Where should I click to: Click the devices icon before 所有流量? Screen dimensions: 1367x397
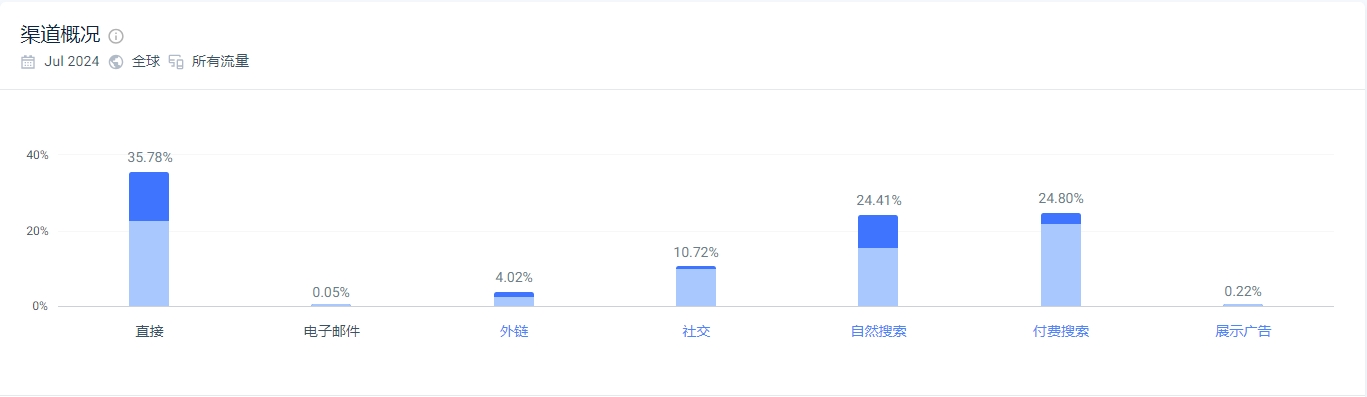[x=176, y=62]
